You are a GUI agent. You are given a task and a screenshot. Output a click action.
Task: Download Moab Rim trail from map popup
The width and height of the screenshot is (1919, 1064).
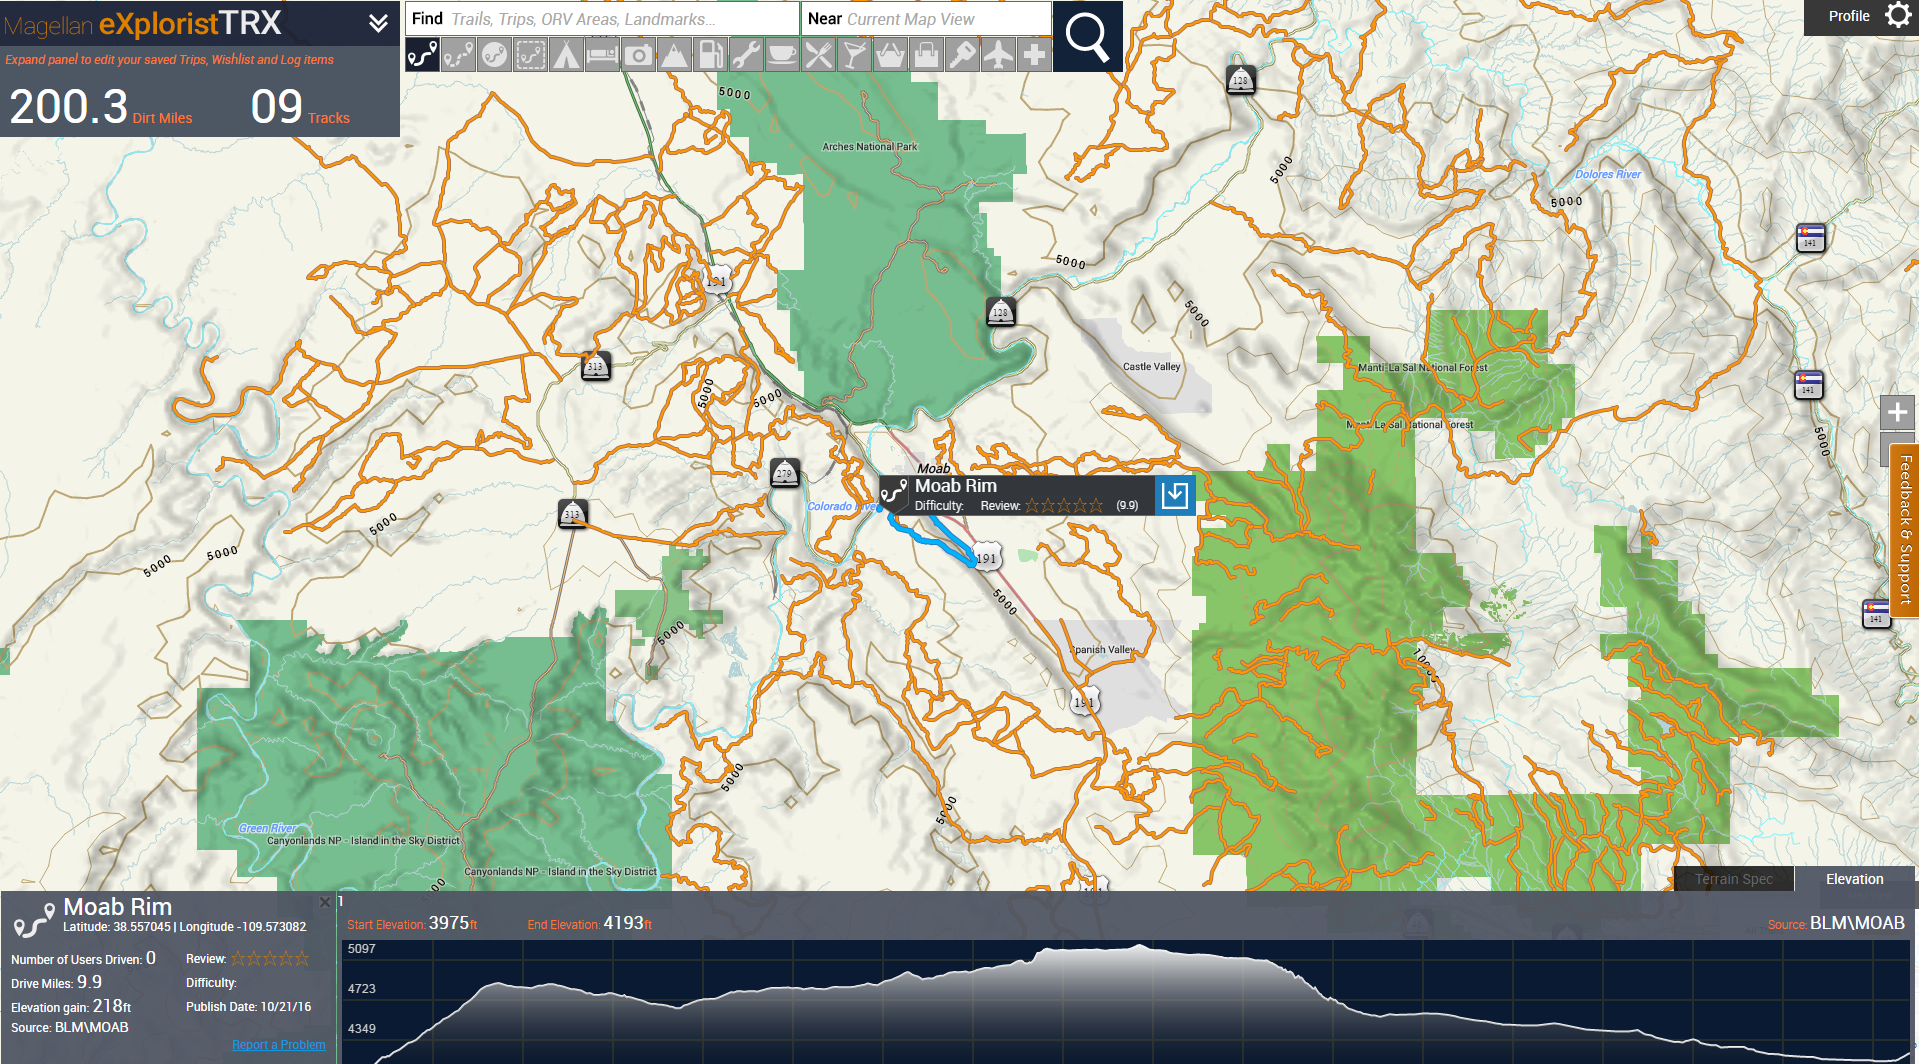point(1175,495)
